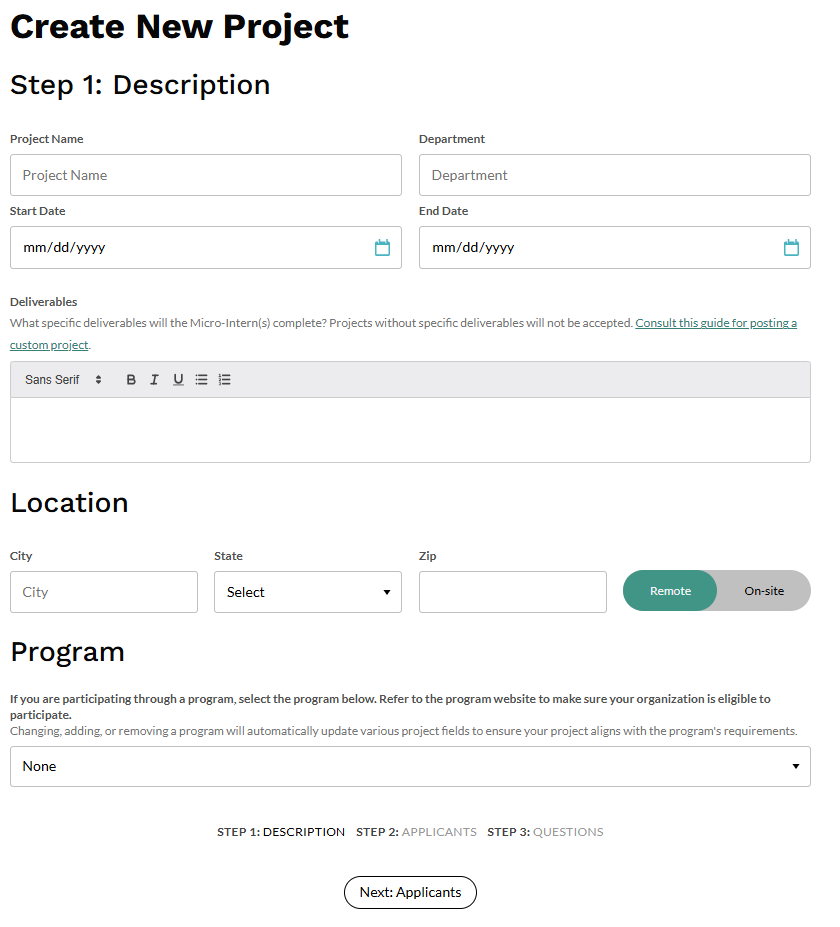Insert a numbered list in Deliverables
This screenshot has height=927, width=840.
coord(225,380)
